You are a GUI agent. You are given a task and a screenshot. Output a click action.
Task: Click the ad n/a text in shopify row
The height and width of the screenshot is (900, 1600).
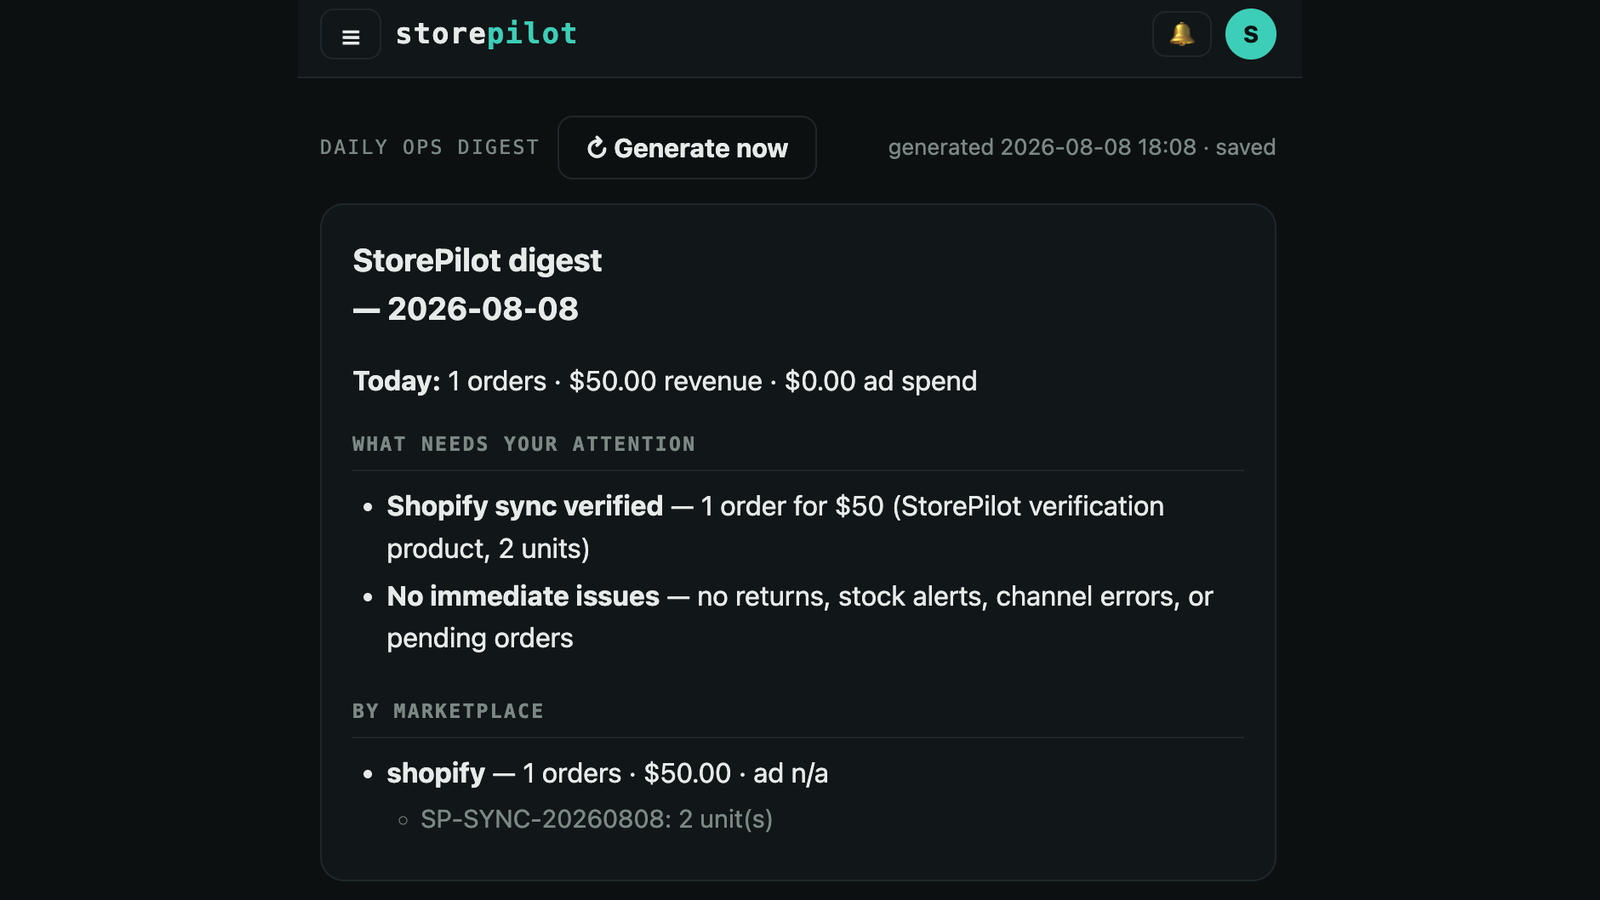pyautogui.click(x=790, y=773)
